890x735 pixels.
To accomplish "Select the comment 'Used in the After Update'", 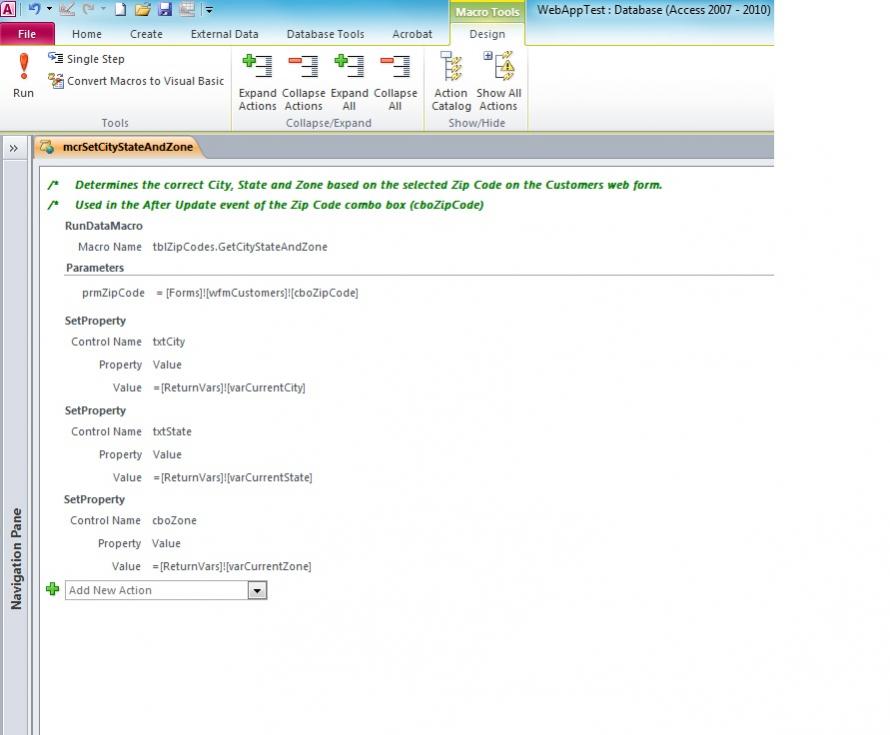I will tap(279, 205).
